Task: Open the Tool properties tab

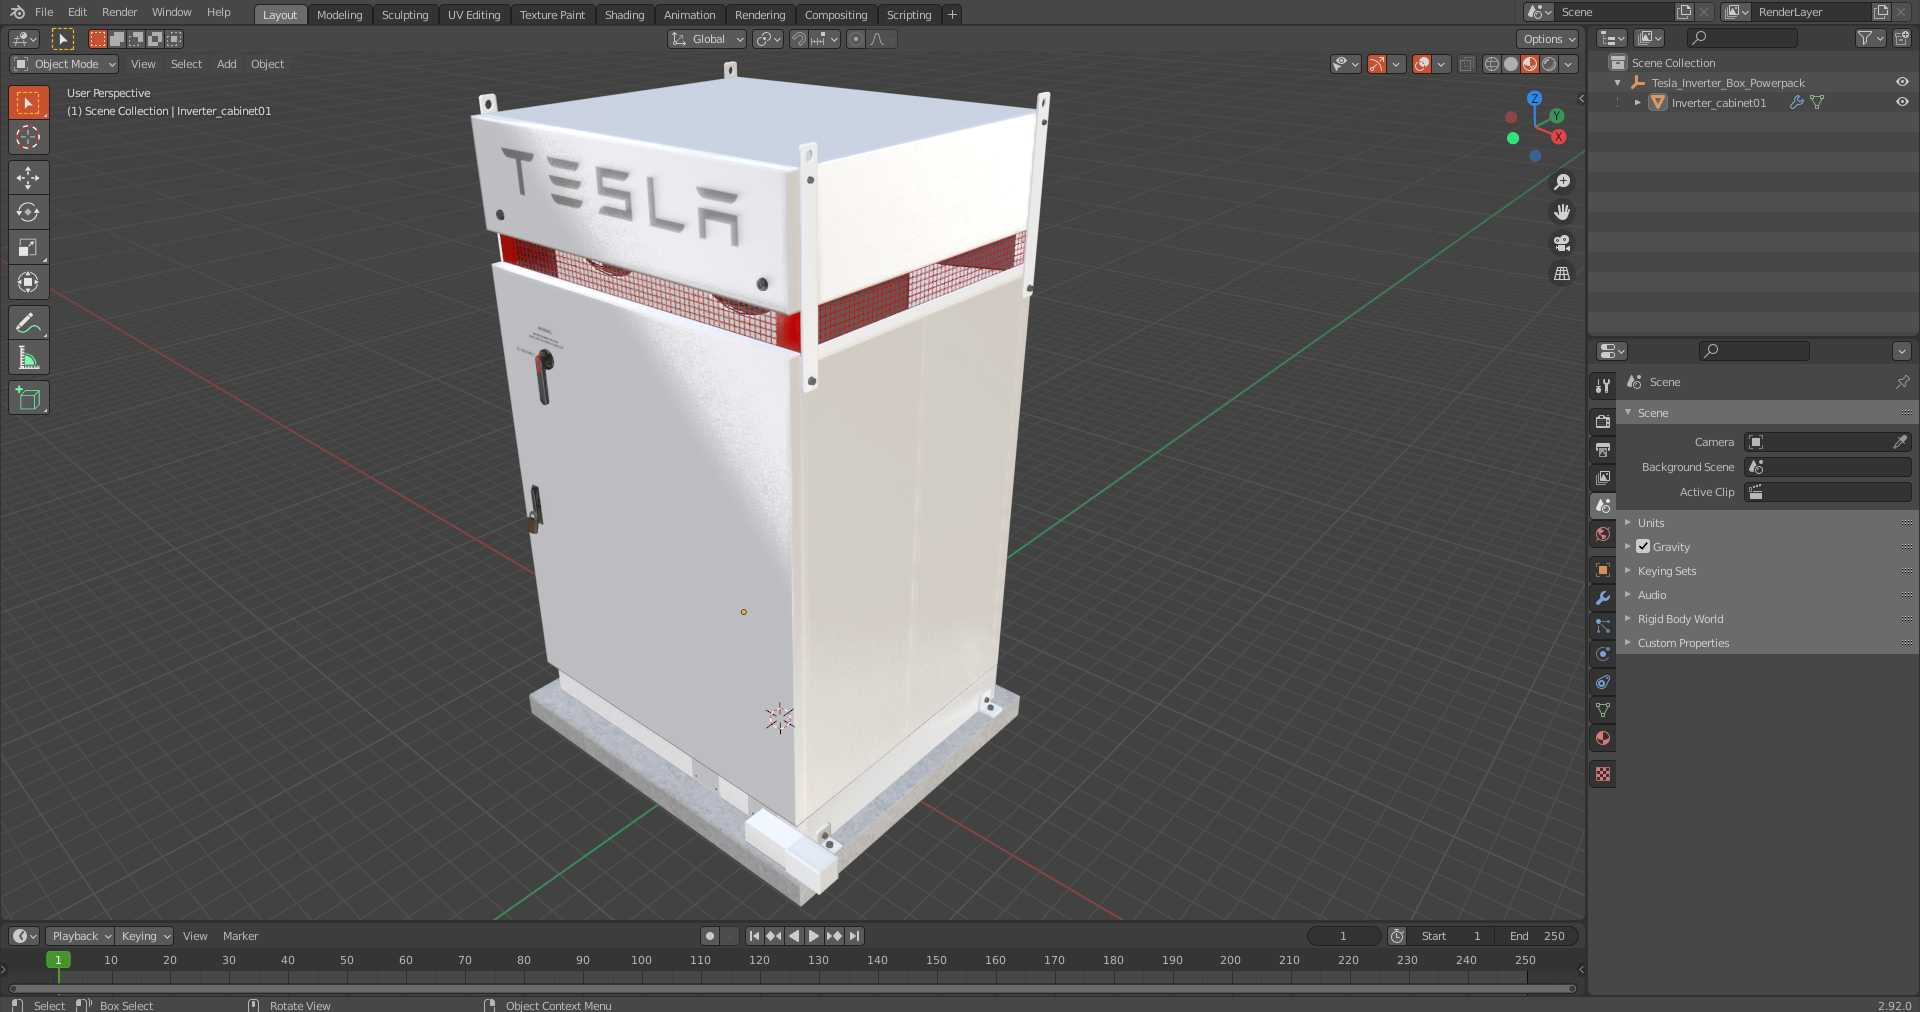Action: point(1603,385)
